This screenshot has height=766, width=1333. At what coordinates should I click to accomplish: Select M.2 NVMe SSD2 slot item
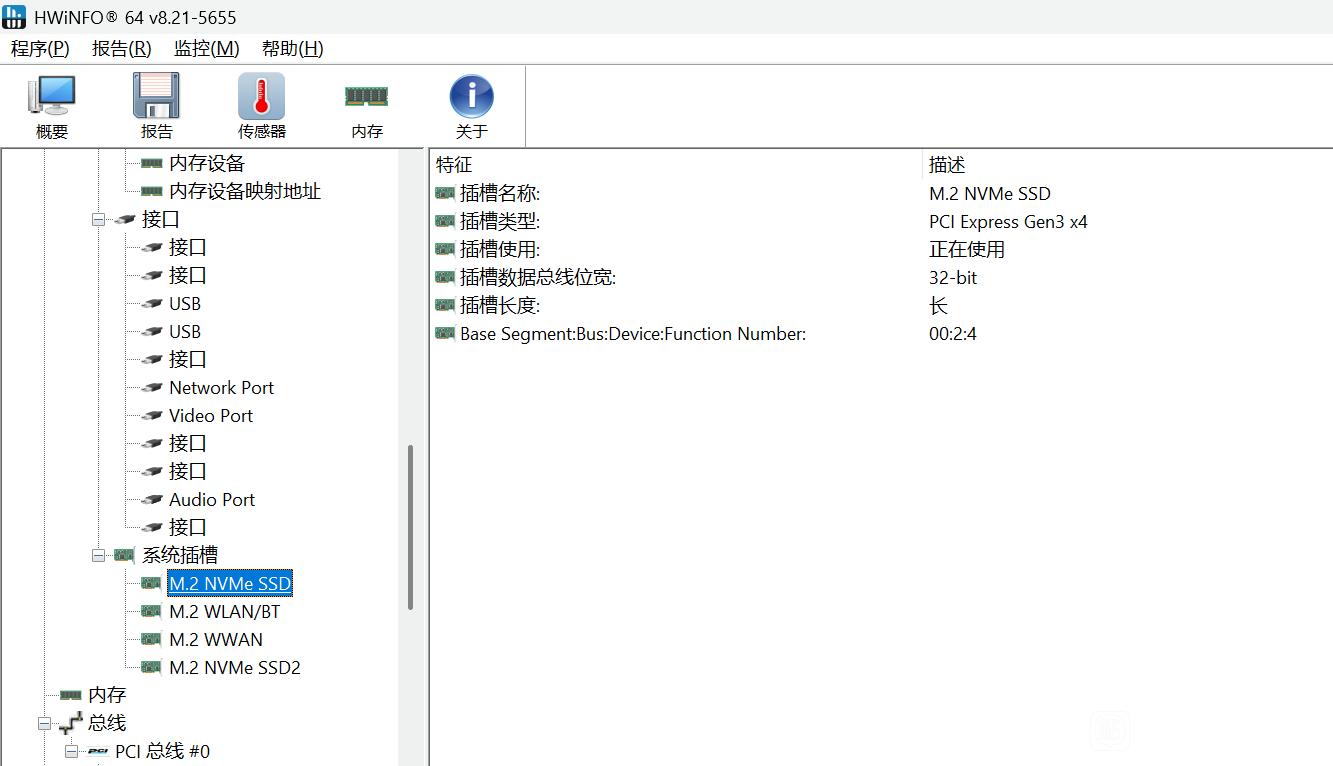click(235, 667)
